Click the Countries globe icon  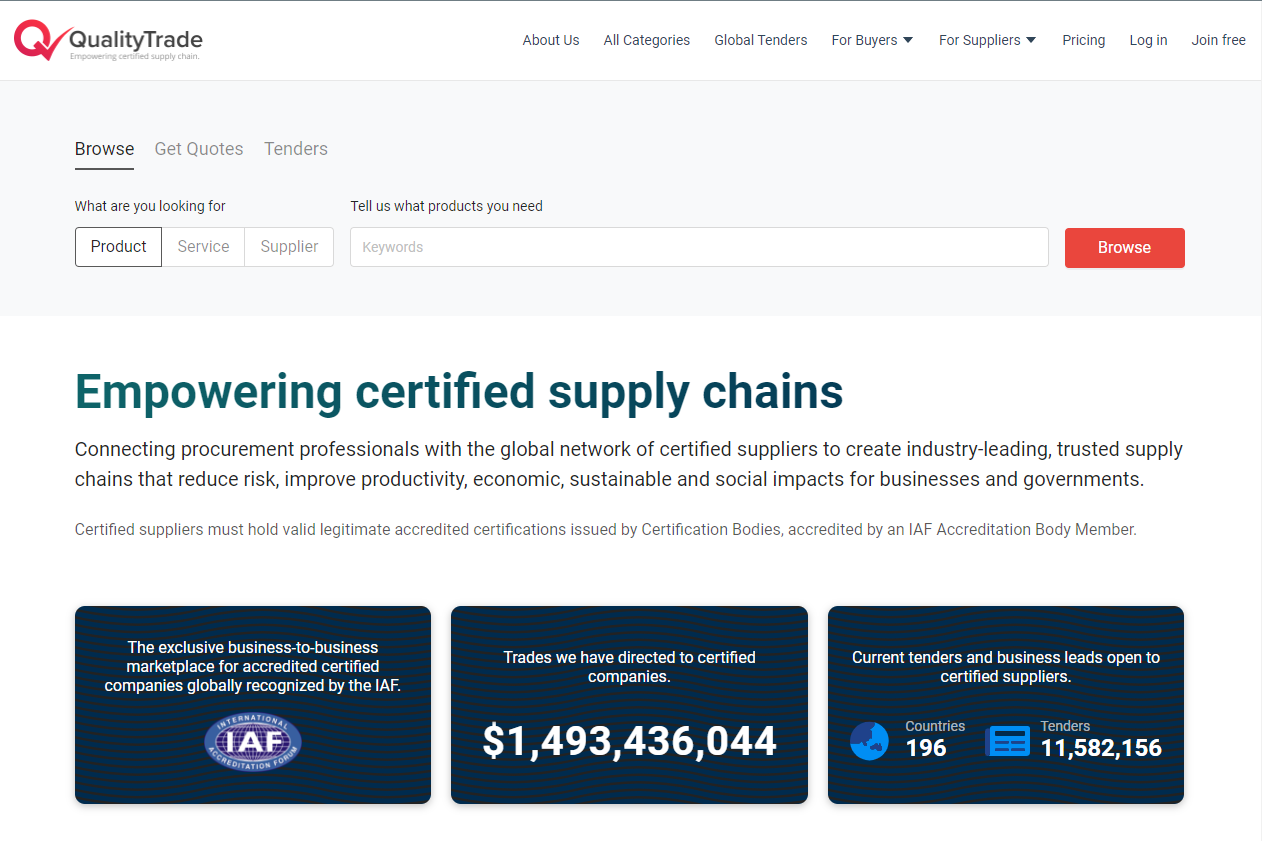(869, 741)
